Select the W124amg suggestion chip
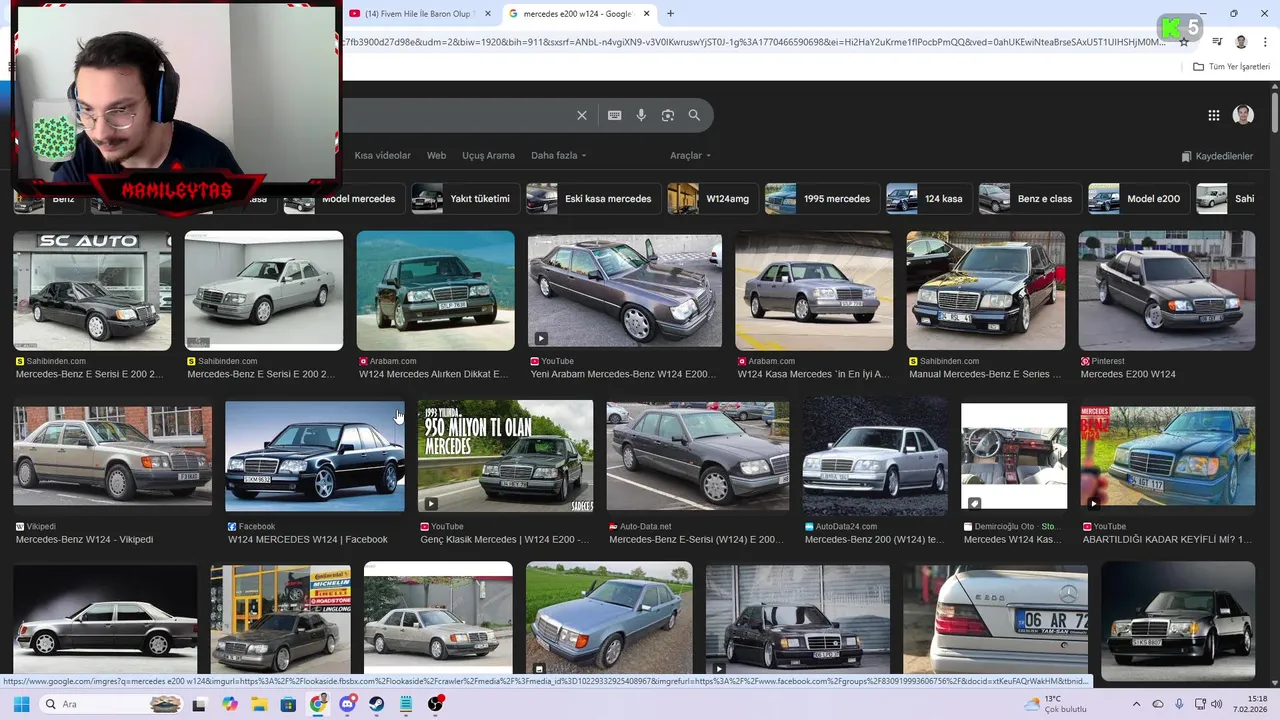This screenshot has height=720, width=1280. tap(712, 199)
